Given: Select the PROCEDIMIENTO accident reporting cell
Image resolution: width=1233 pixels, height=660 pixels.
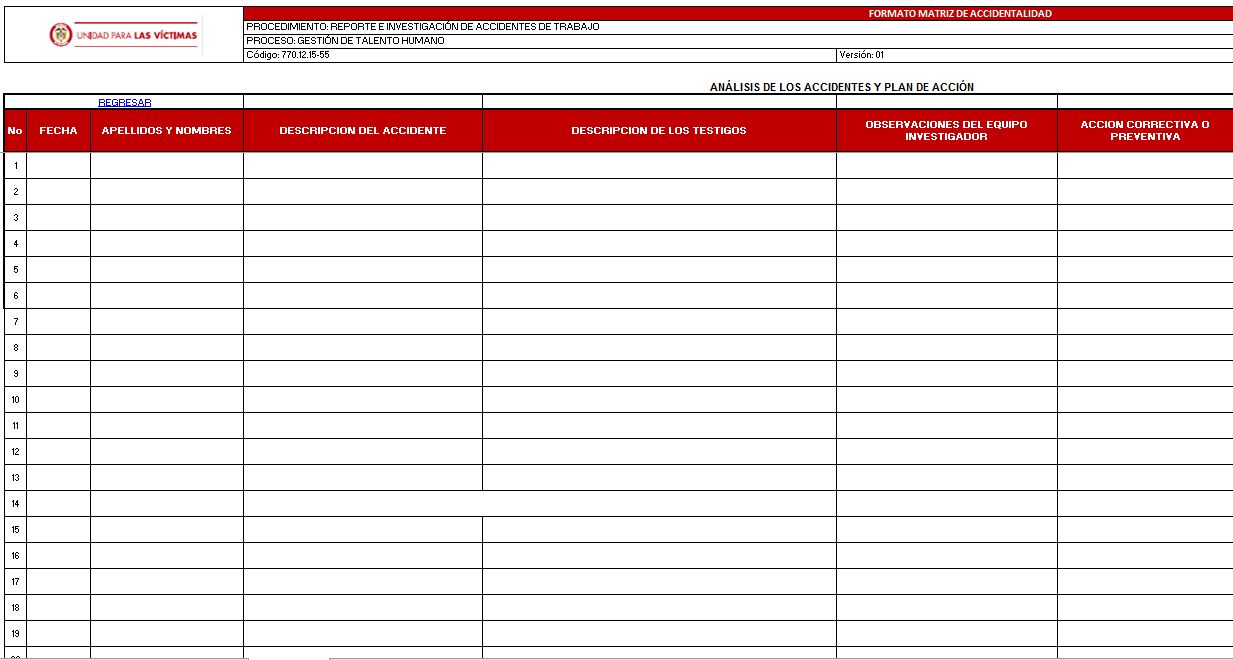Looking at the screenshot, I should [x=738, y=27].
